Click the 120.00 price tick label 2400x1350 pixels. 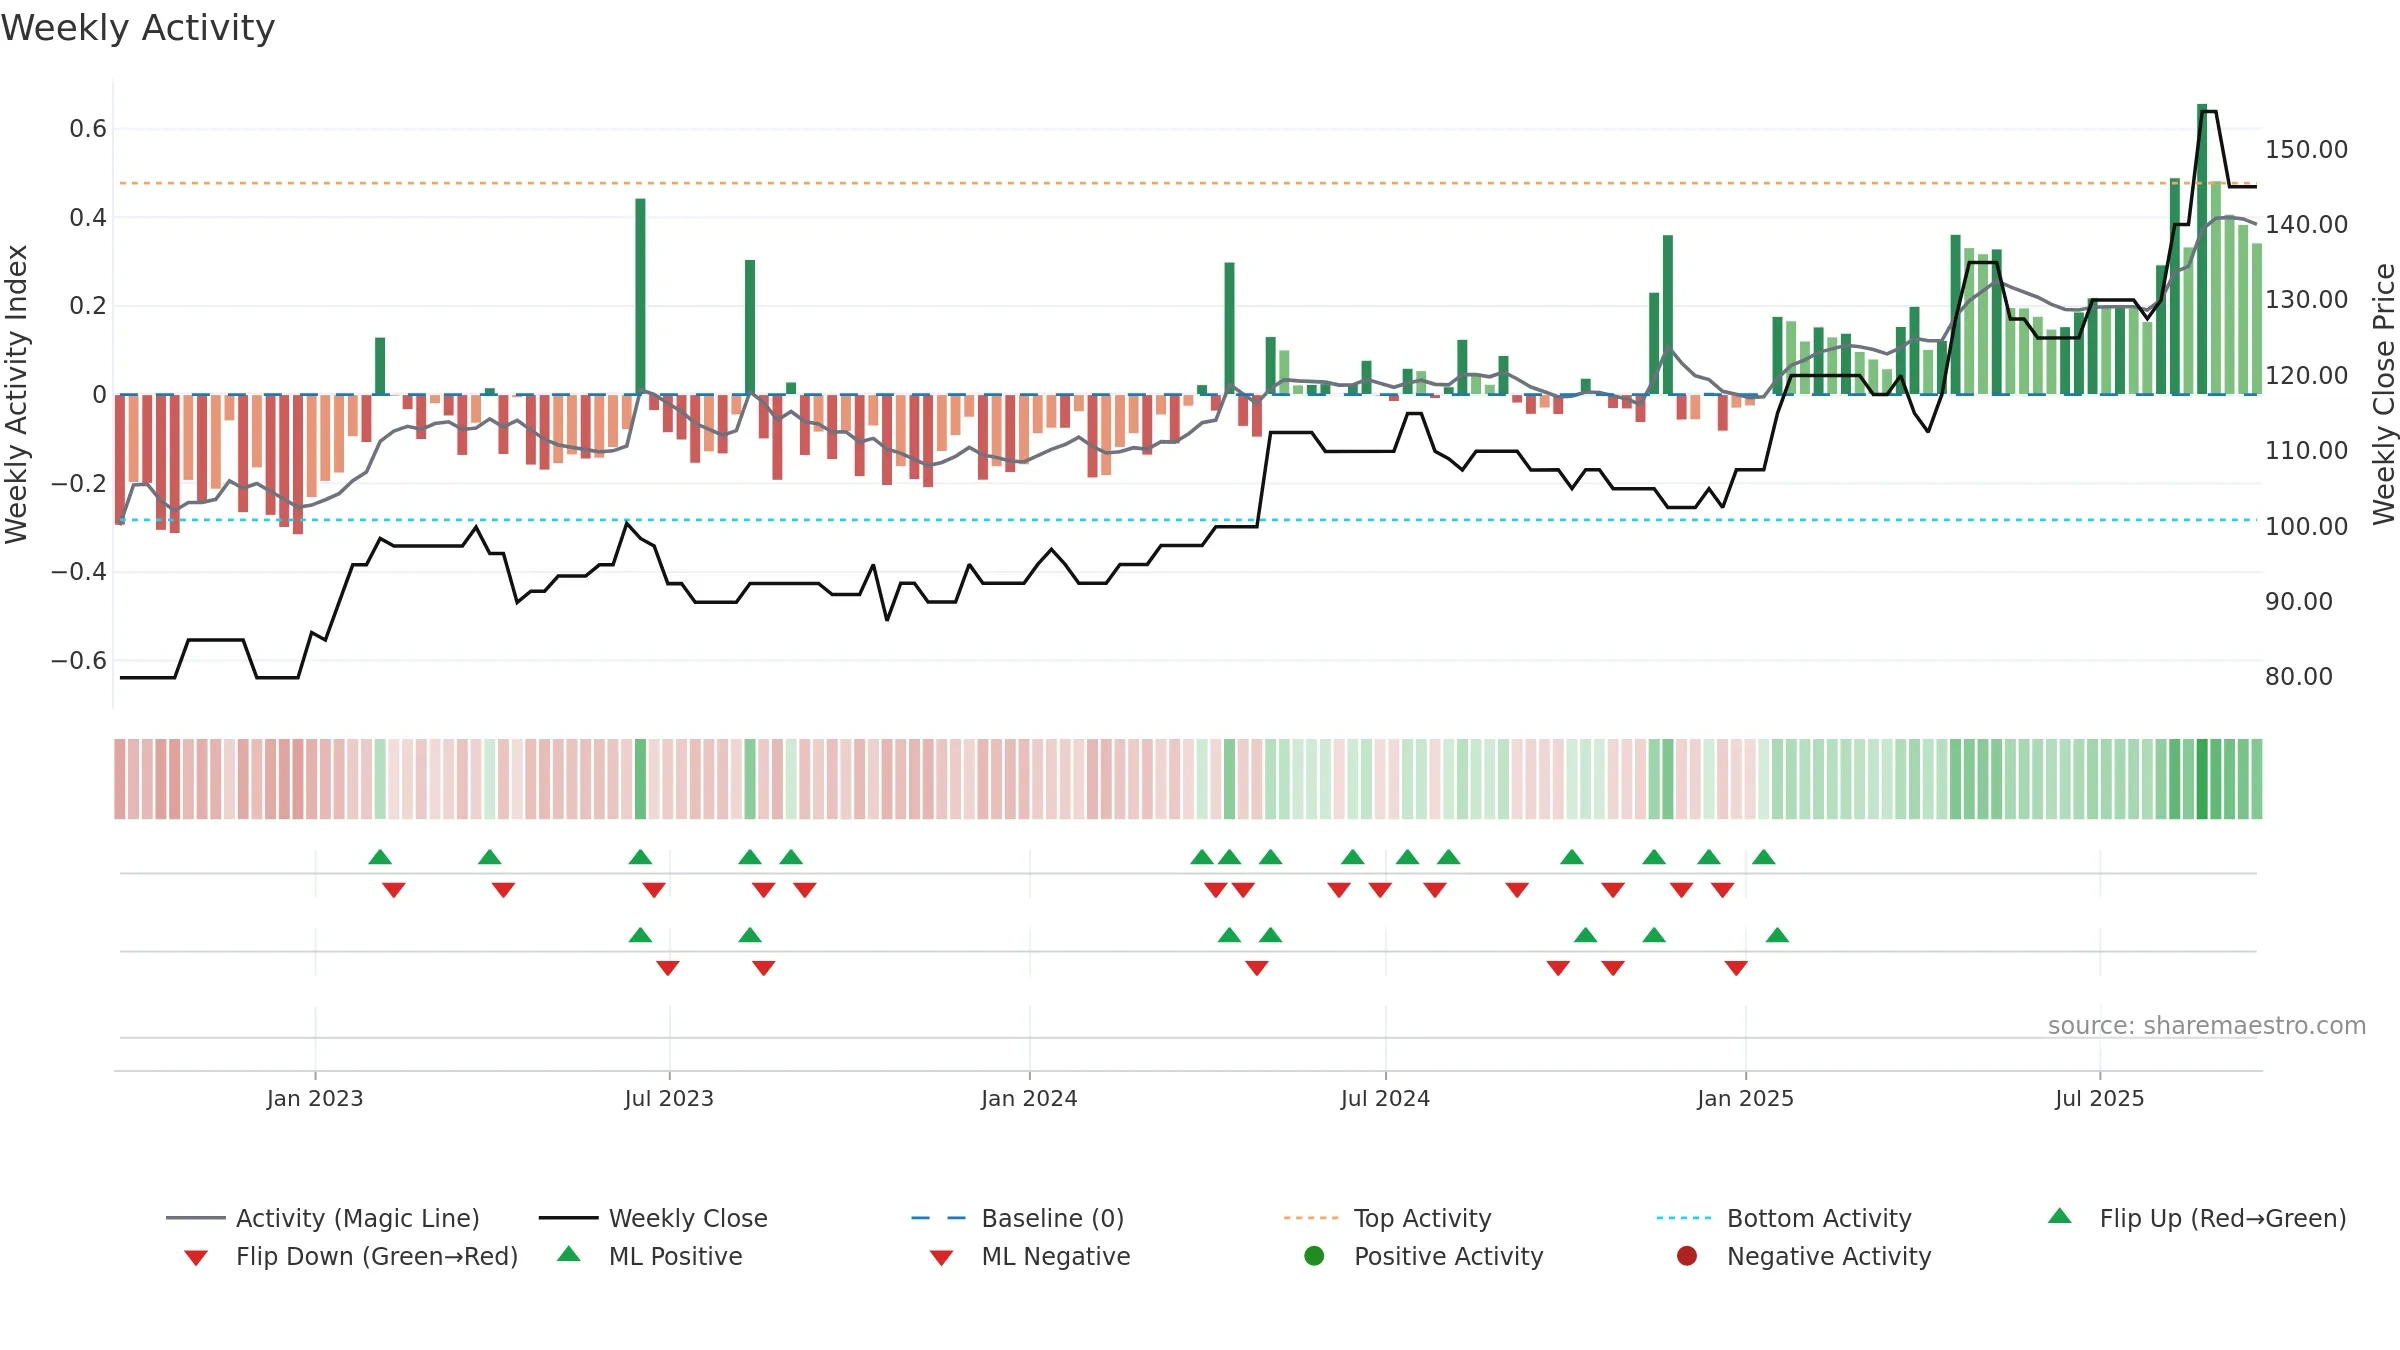2307,376
